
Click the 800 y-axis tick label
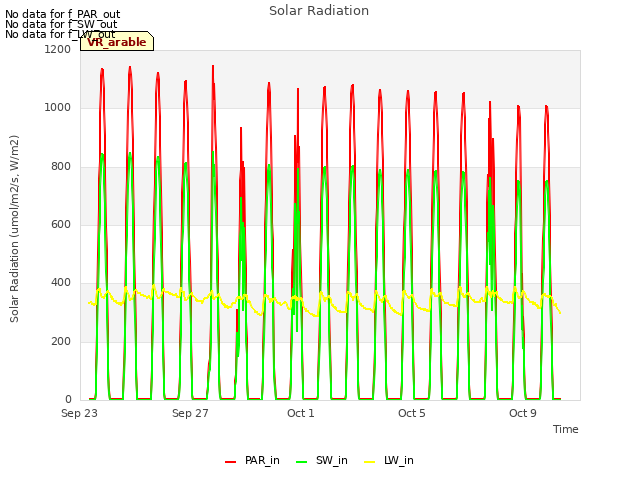[61, 167]
